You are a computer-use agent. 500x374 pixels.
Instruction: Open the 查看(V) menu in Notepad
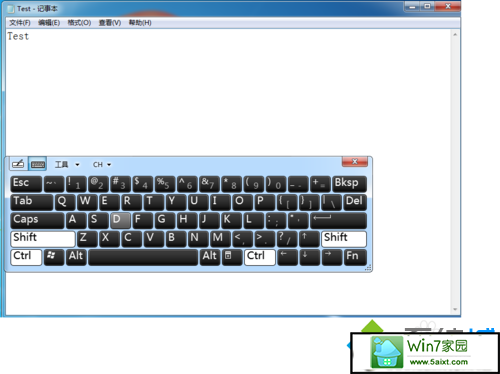coord(110,23)
